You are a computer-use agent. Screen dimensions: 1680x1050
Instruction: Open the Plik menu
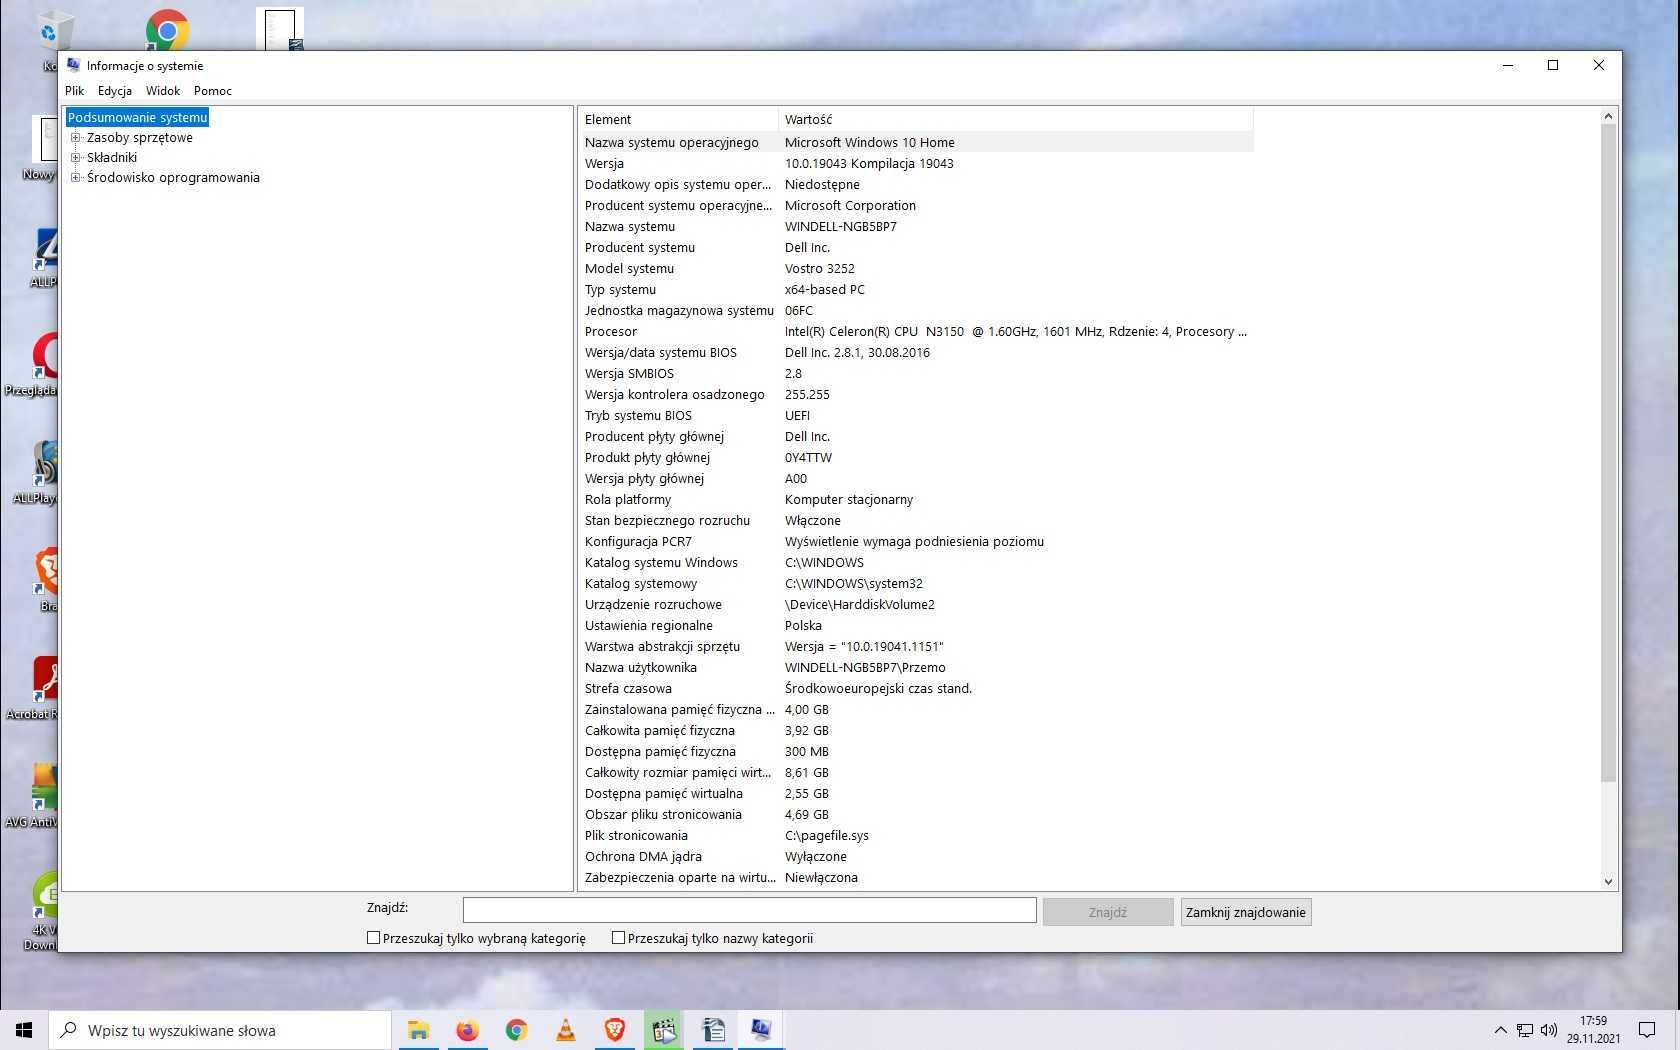point(75,91)
